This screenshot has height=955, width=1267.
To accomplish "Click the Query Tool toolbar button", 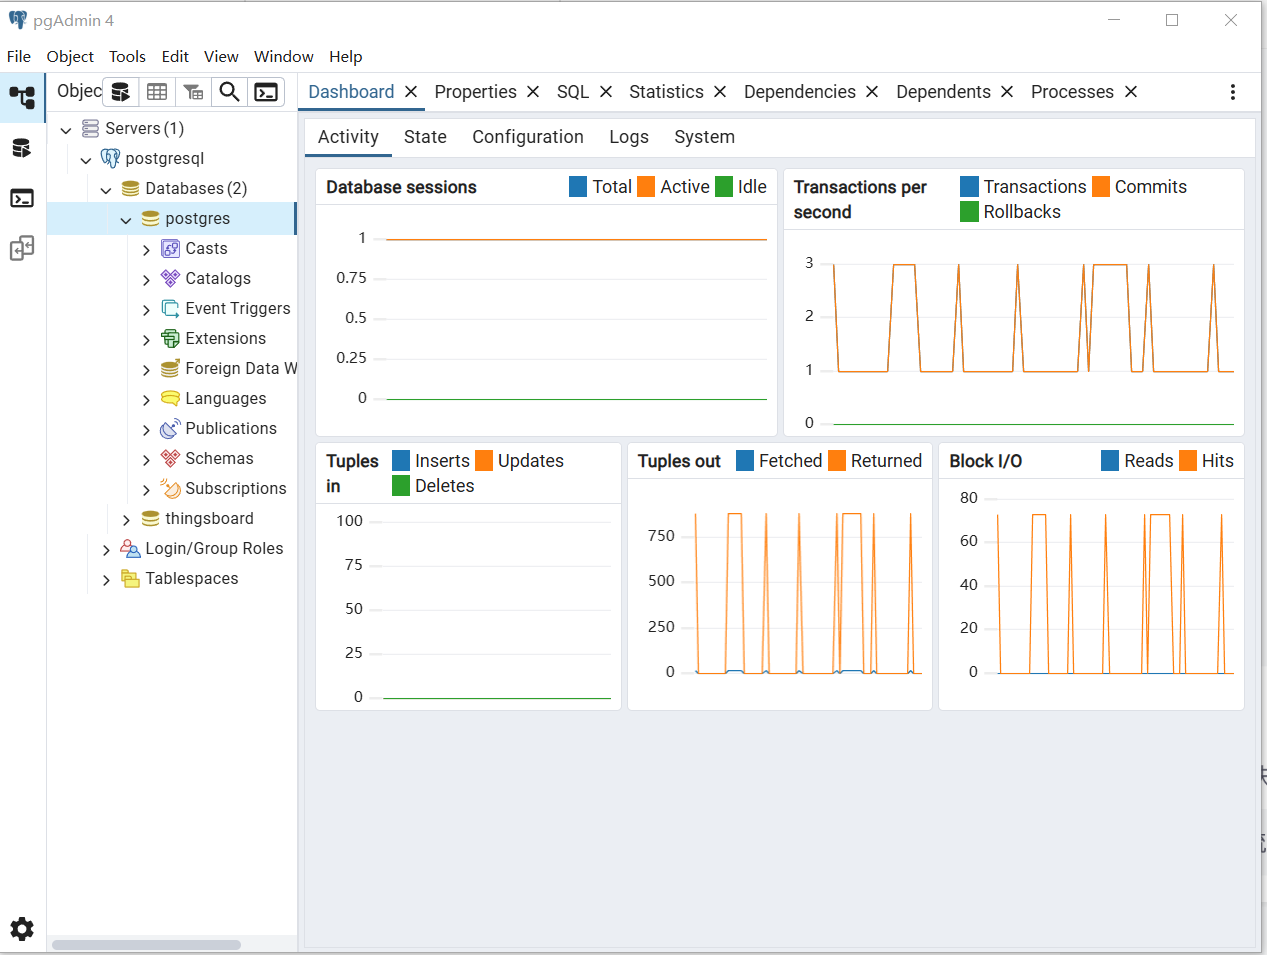I will [x=120, y=92].
